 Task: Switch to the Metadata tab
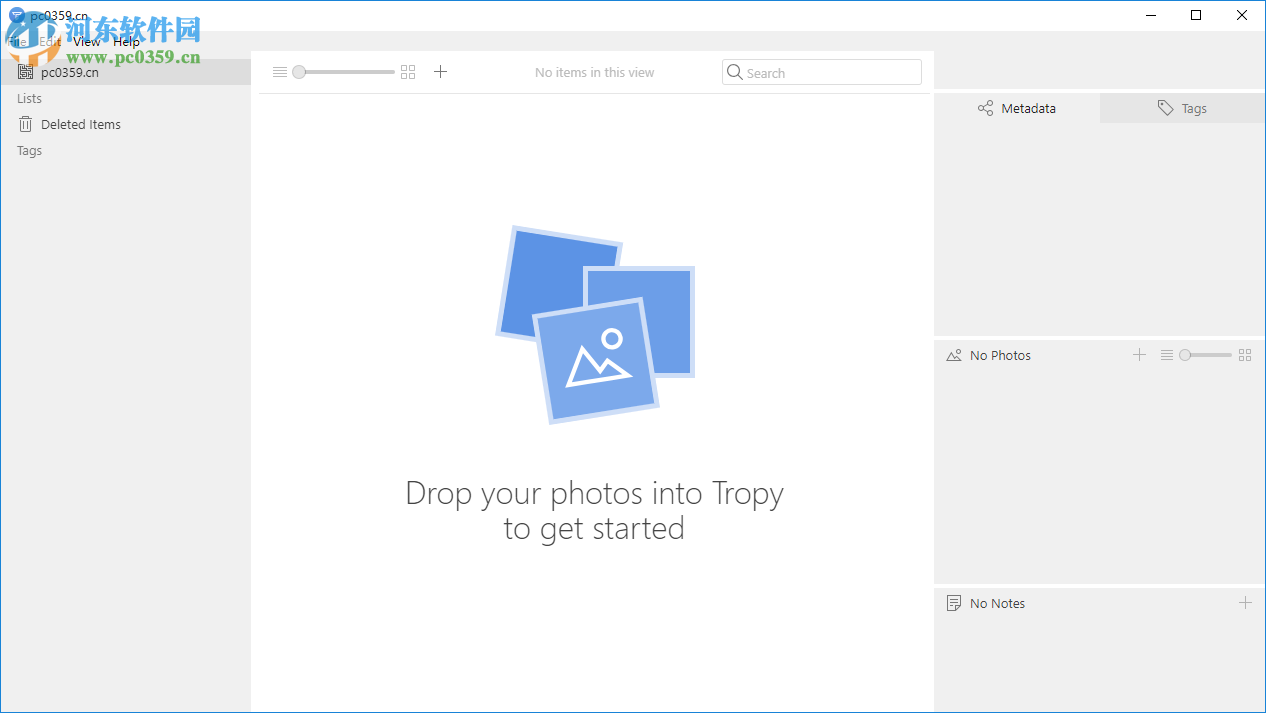pos(1016,108)
